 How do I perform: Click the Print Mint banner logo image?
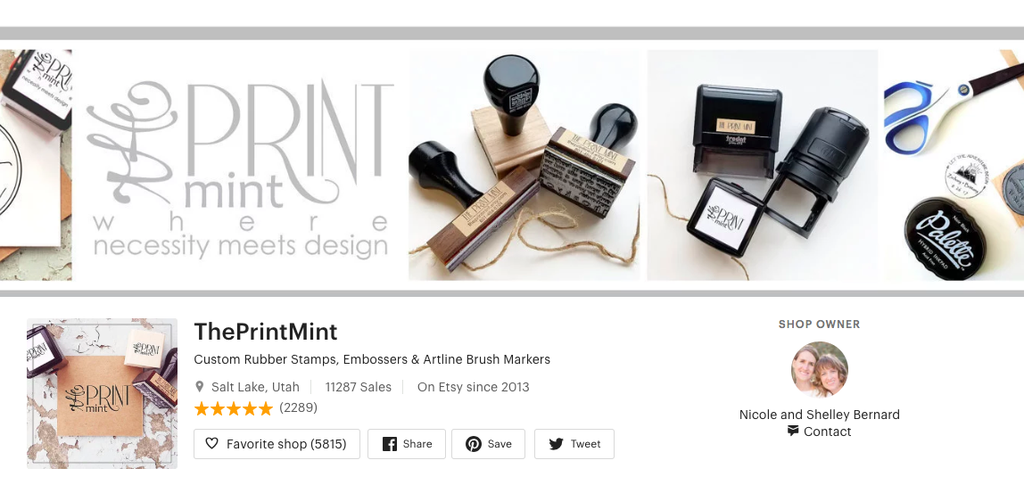tap(241, 165)
